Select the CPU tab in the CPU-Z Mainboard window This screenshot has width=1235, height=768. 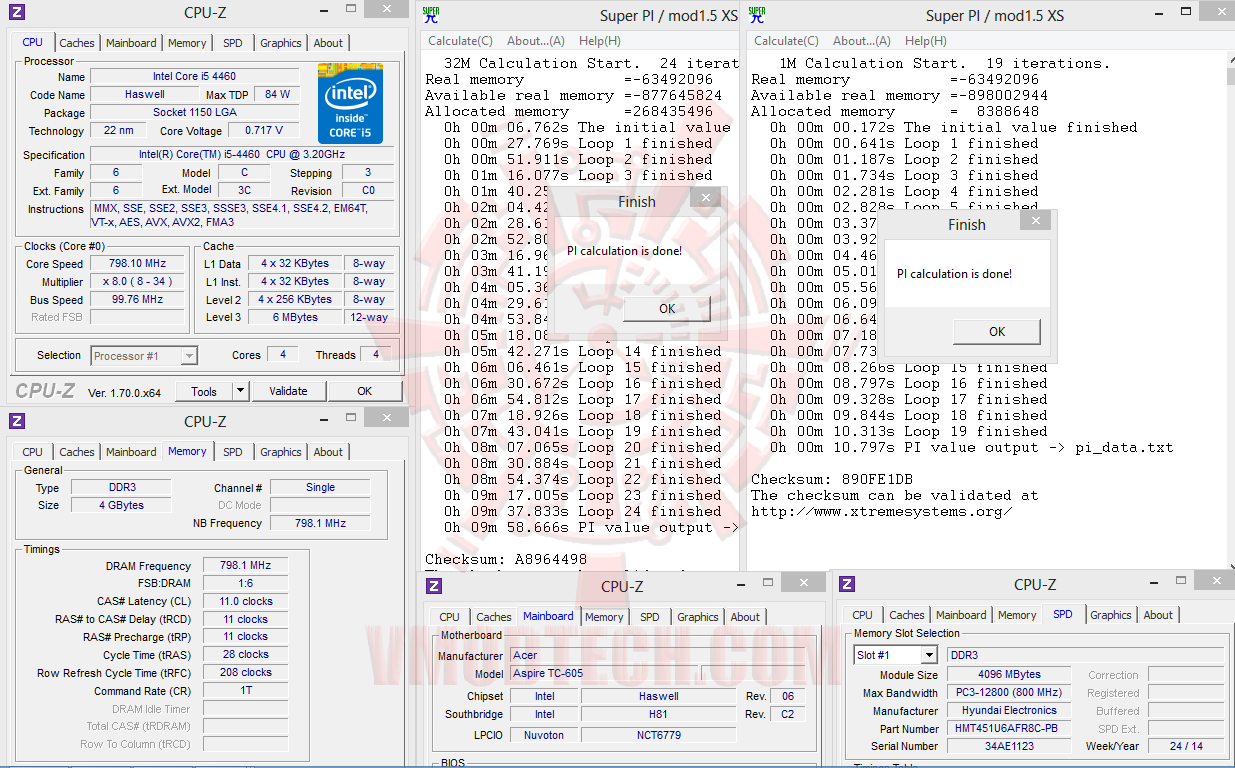(x=450, y=617)
